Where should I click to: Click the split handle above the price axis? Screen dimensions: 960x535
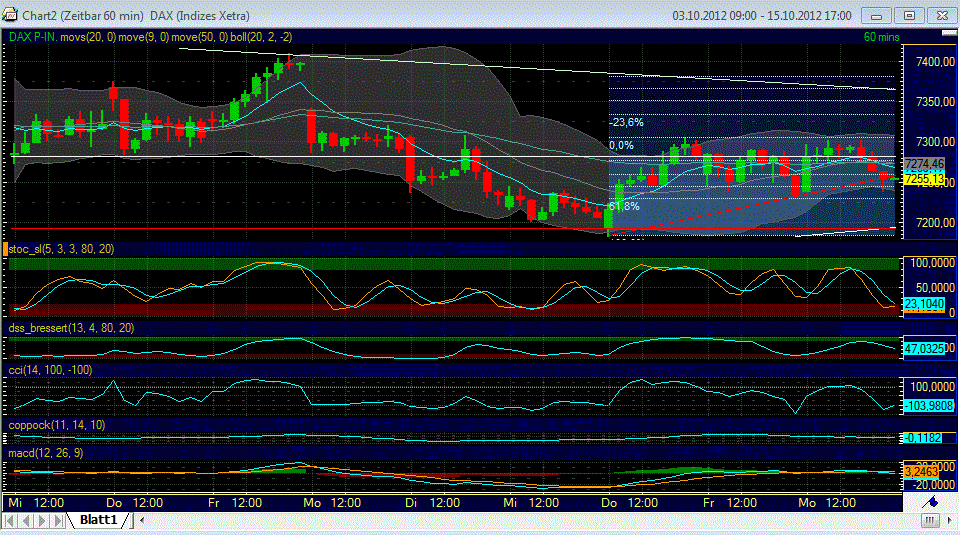point(949,33)
